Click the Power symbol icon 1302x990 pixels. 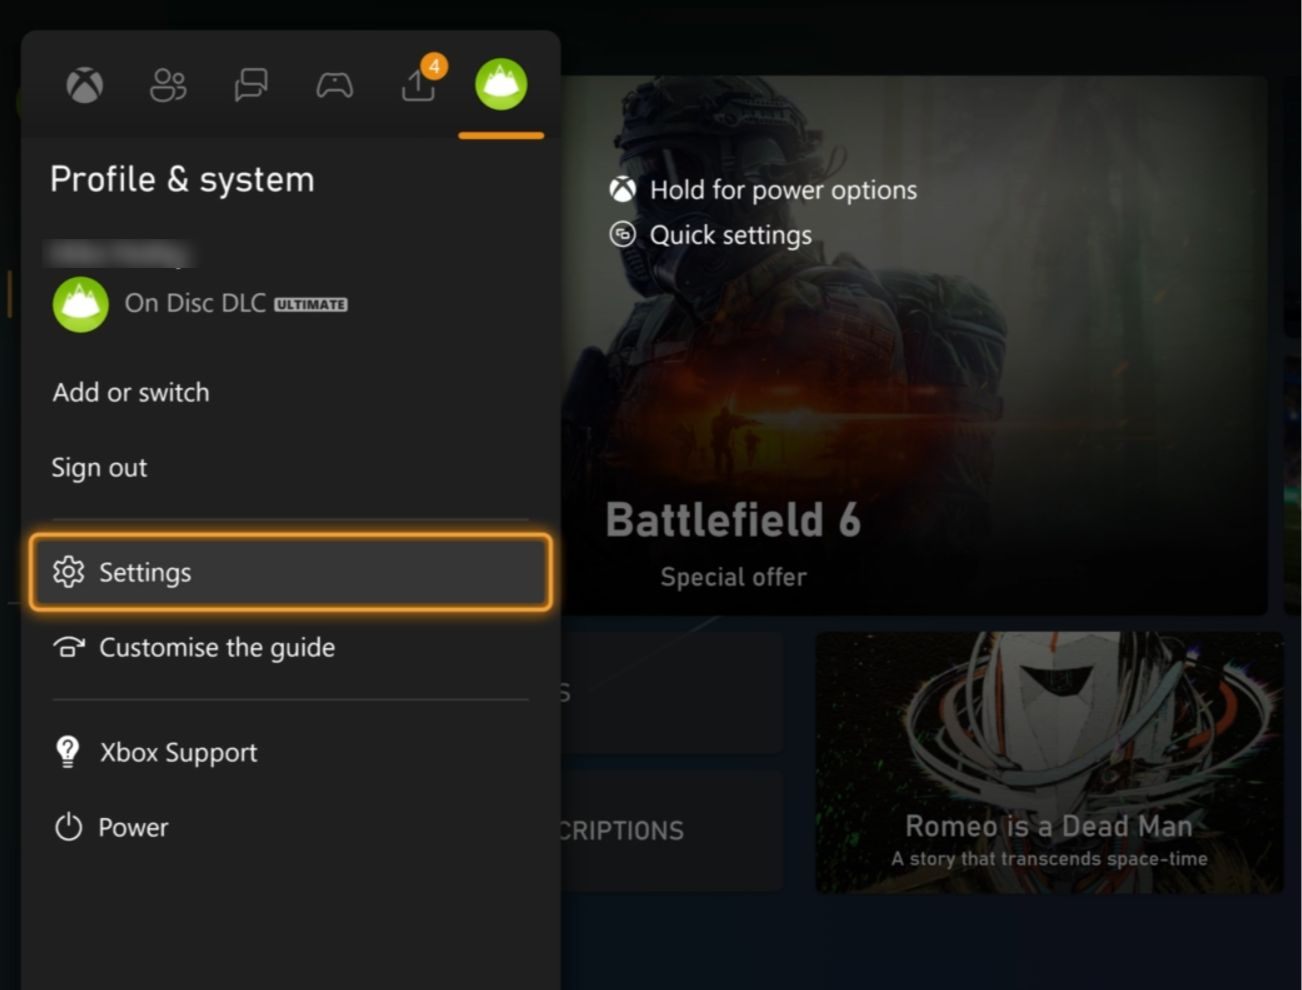[68, 827]
